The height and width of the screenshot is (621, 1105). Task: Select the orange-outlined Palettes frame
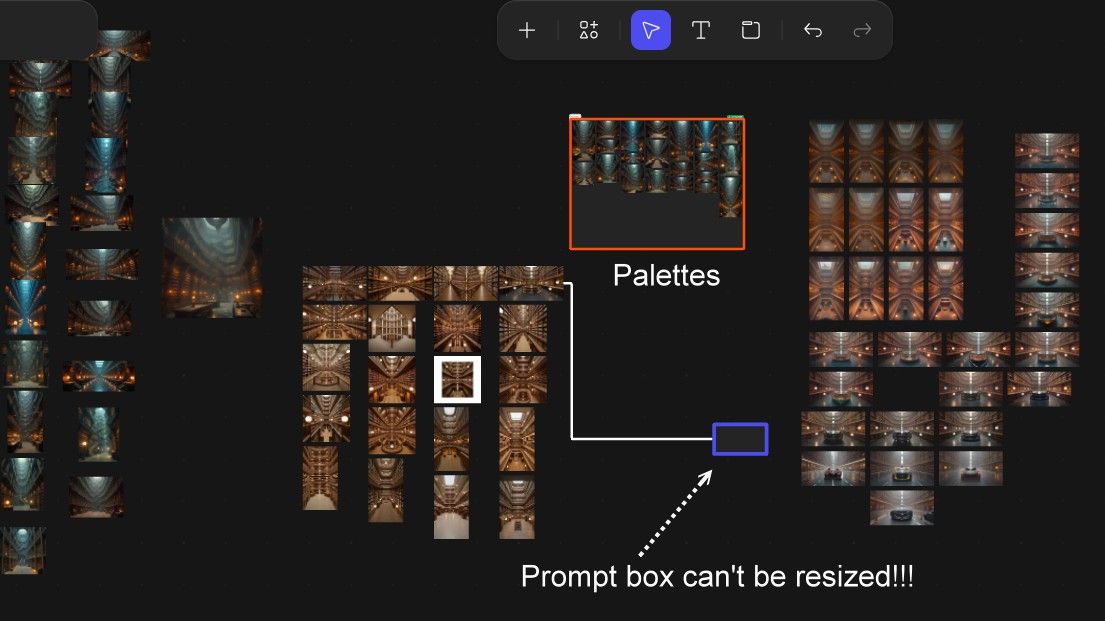coord(657,220)
